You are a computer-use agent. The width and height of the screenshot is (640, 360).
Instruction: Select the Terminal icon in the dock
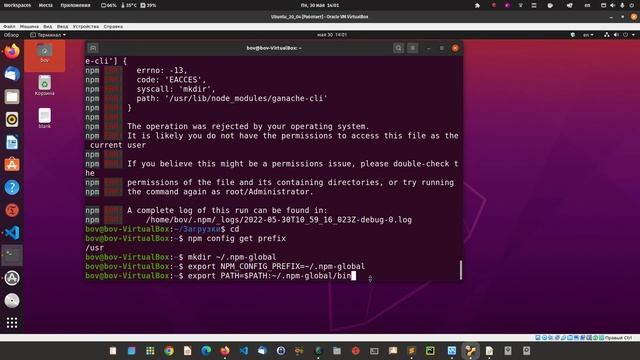click(12, 256)
